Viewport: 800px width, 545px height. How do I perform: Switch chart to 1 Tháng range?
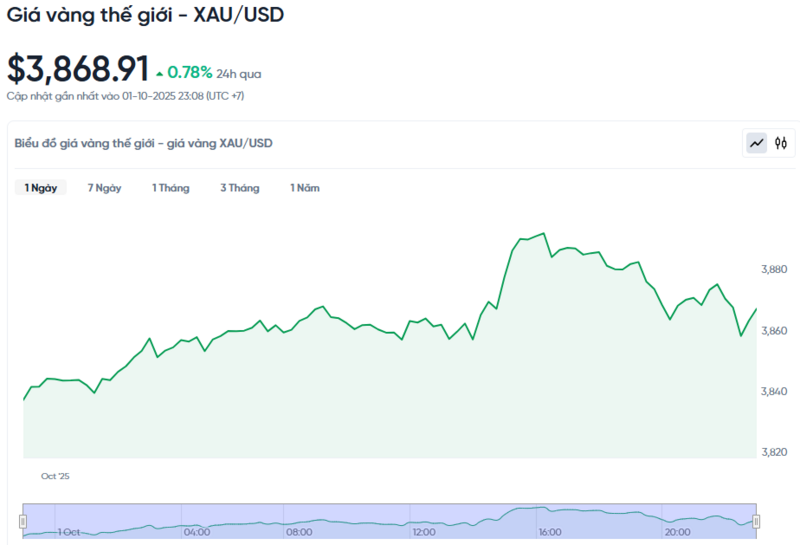click(x=170, y=188)
